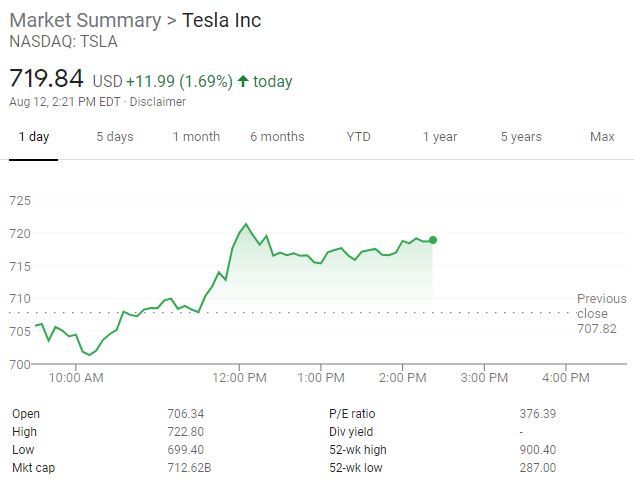Image resolution: width=634 pixels, height=479 pixels.
Task: View the 1 year chart
Action: tap(440, 137)
